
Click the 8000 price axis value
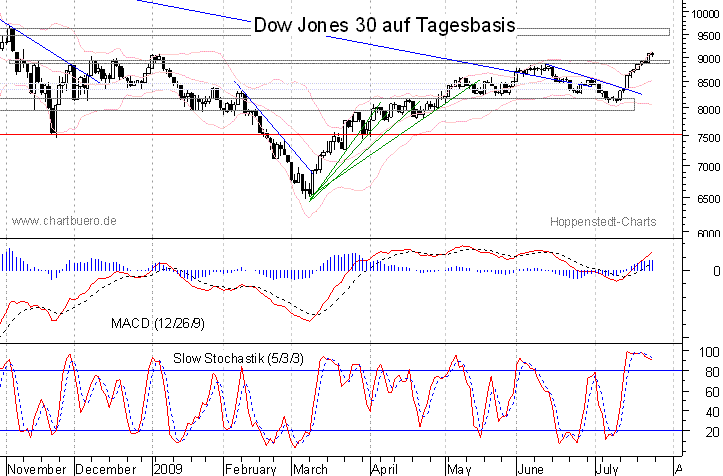point(708,110)
